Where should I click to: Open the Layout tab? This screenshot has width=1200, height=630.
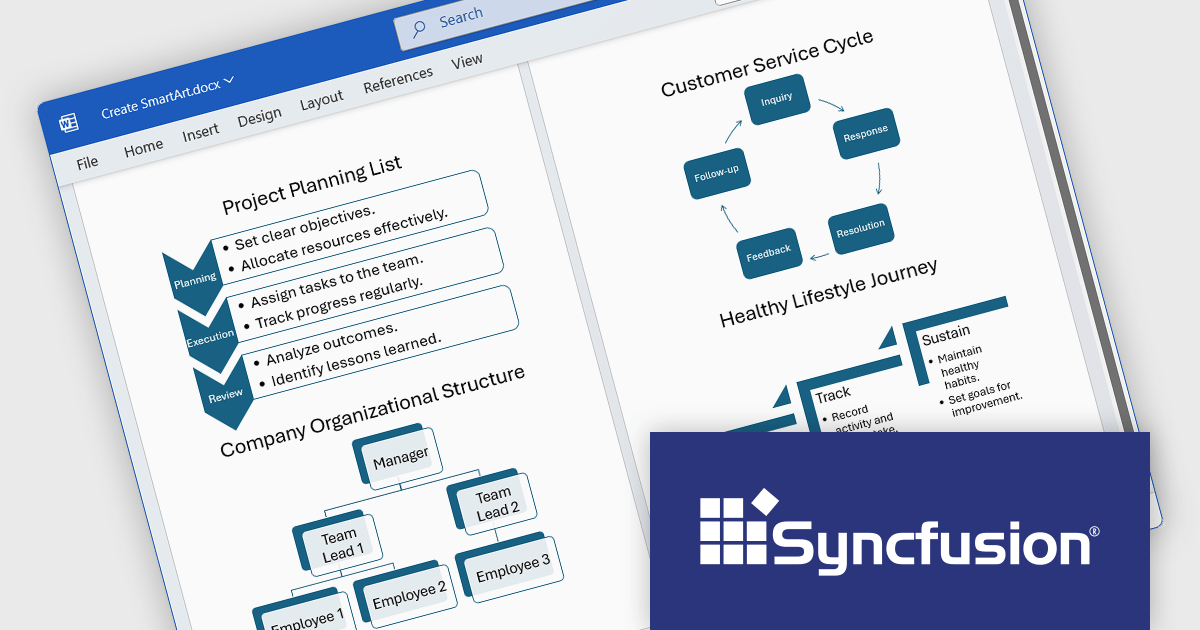[321, 100]
